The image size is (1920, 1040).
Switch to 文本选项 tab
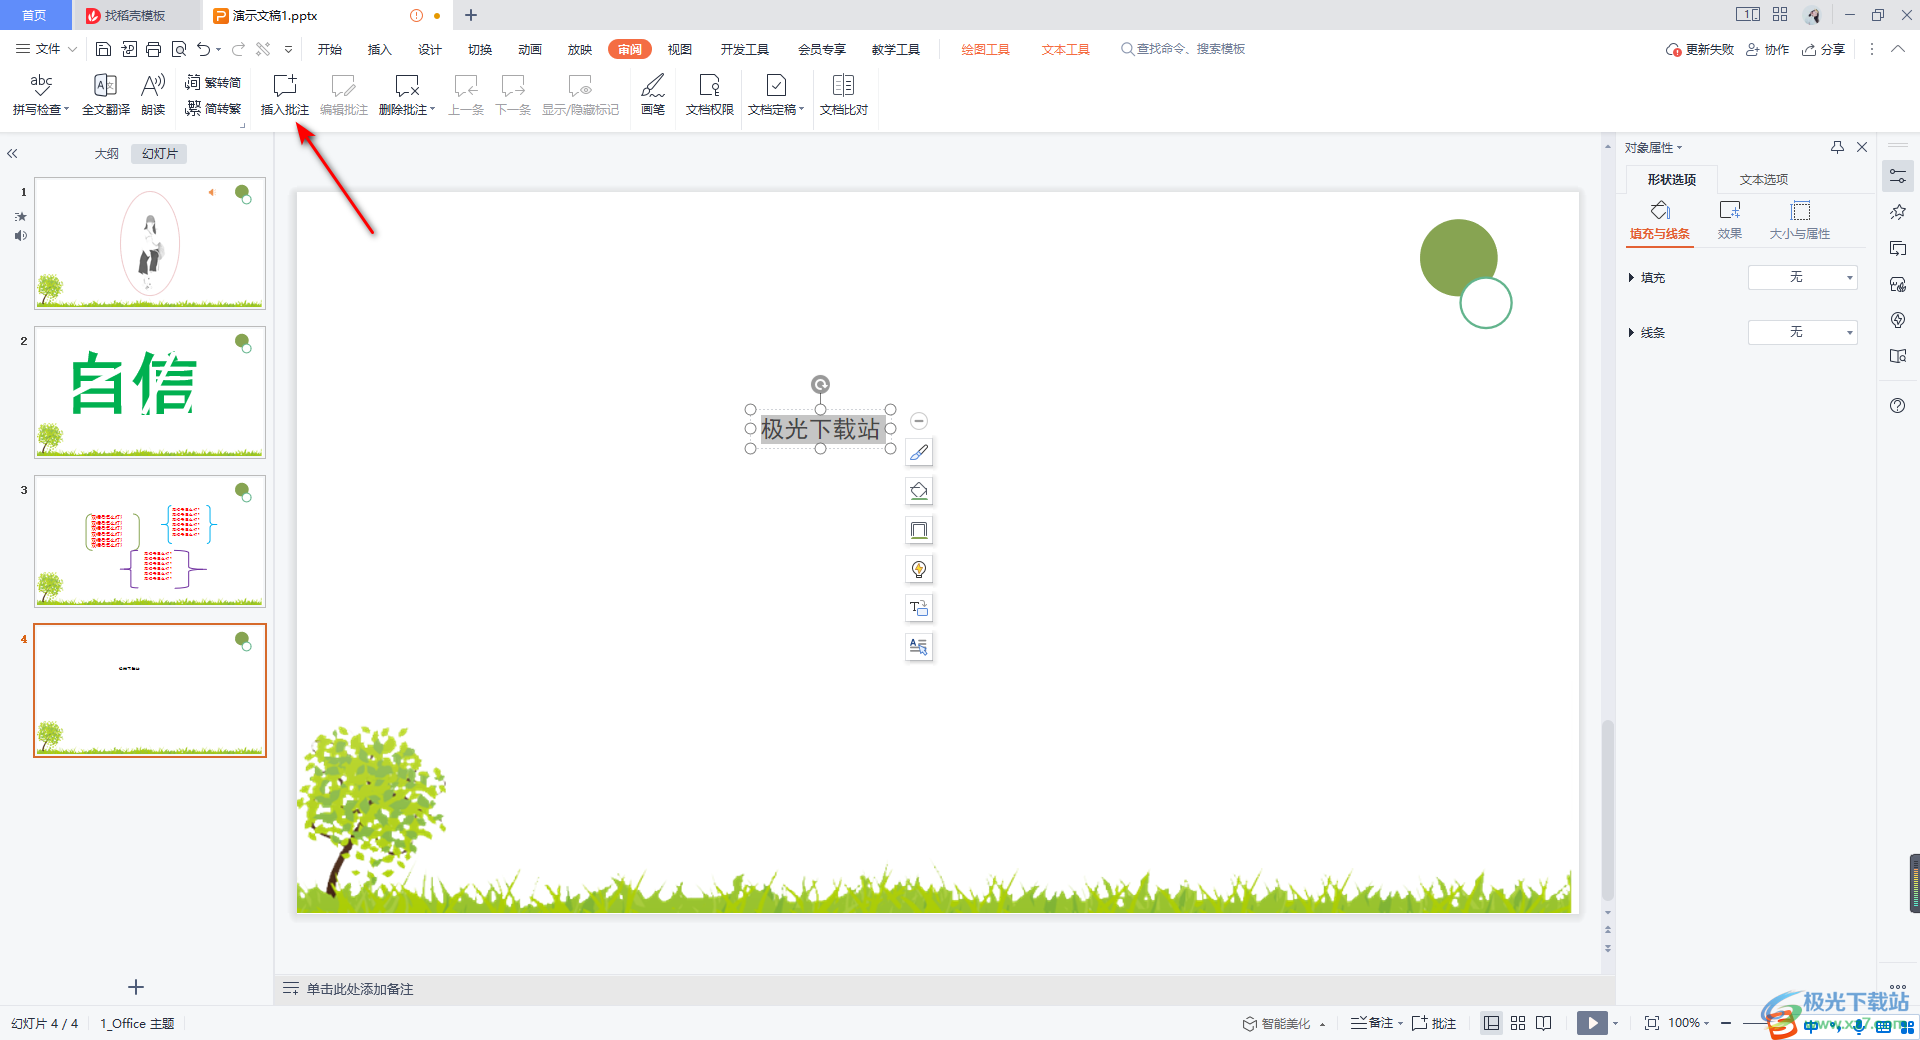pyautogui.click(x=1764, y=180)
